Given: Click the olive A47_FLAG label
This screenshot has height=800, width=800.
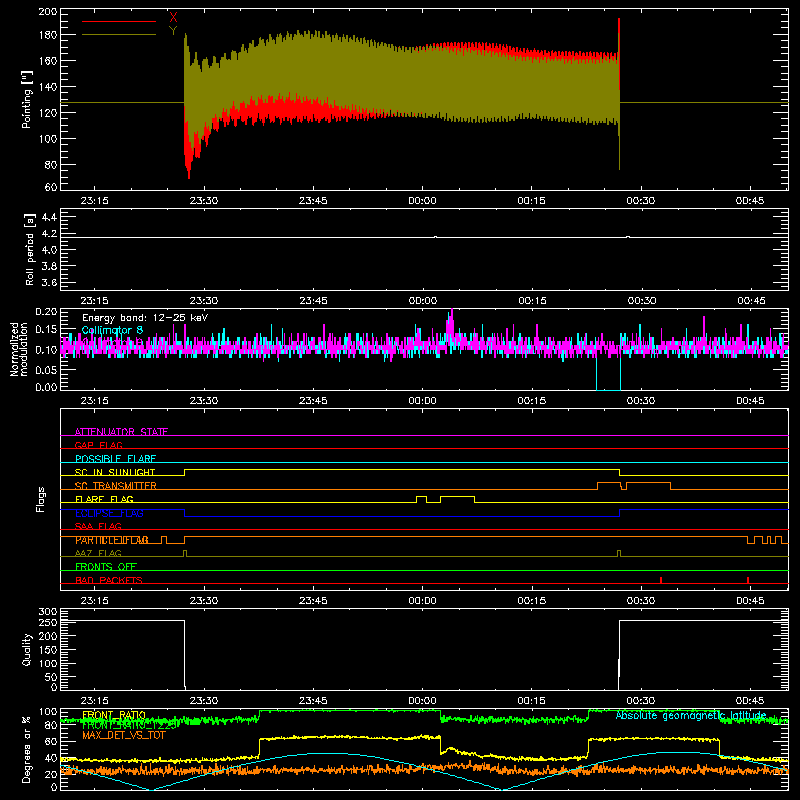Looking at the screenshot, I should click(98, 553).
